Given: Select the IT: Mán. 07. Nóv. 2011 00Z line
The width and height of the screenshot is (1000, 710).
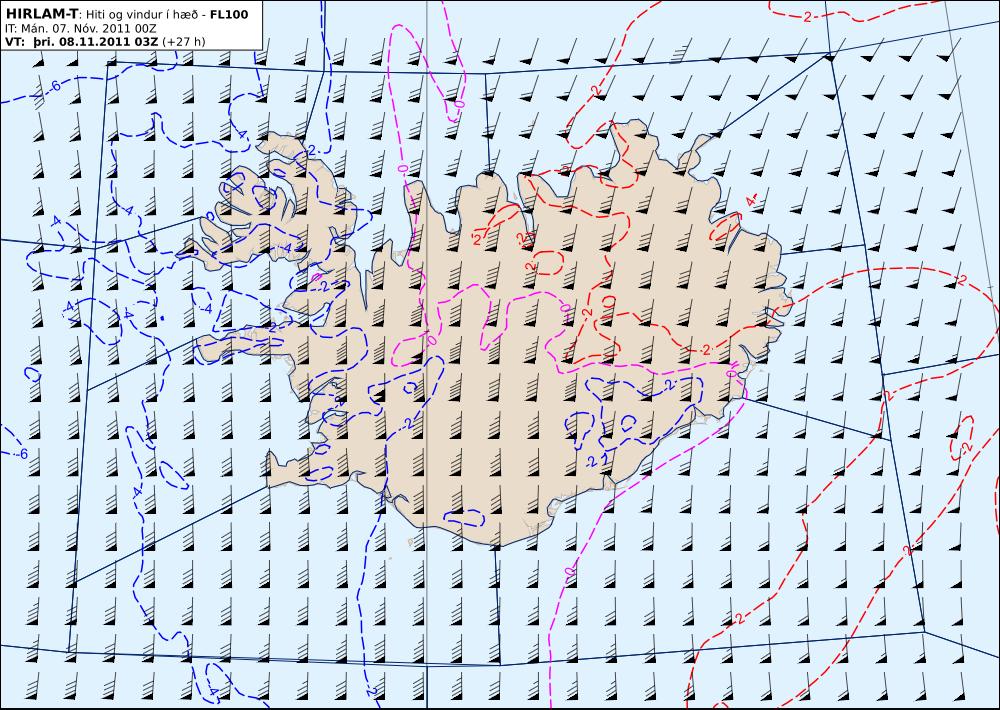Looking at the screenshot, I should [x=80, y=29].
